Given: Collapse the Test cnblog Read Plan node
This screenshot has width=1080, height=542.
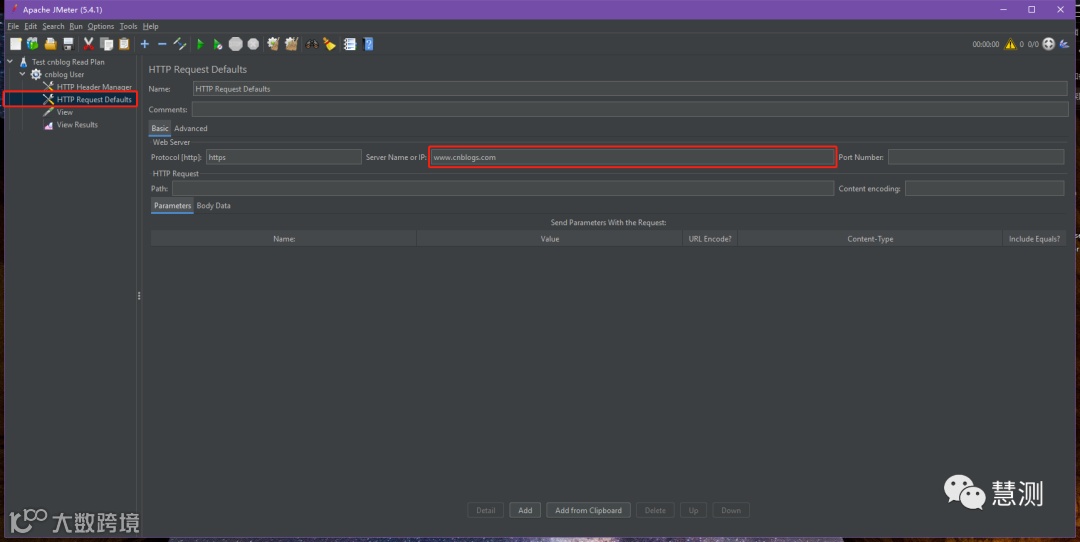Looking at the screenshot, I should click(10, 61).
